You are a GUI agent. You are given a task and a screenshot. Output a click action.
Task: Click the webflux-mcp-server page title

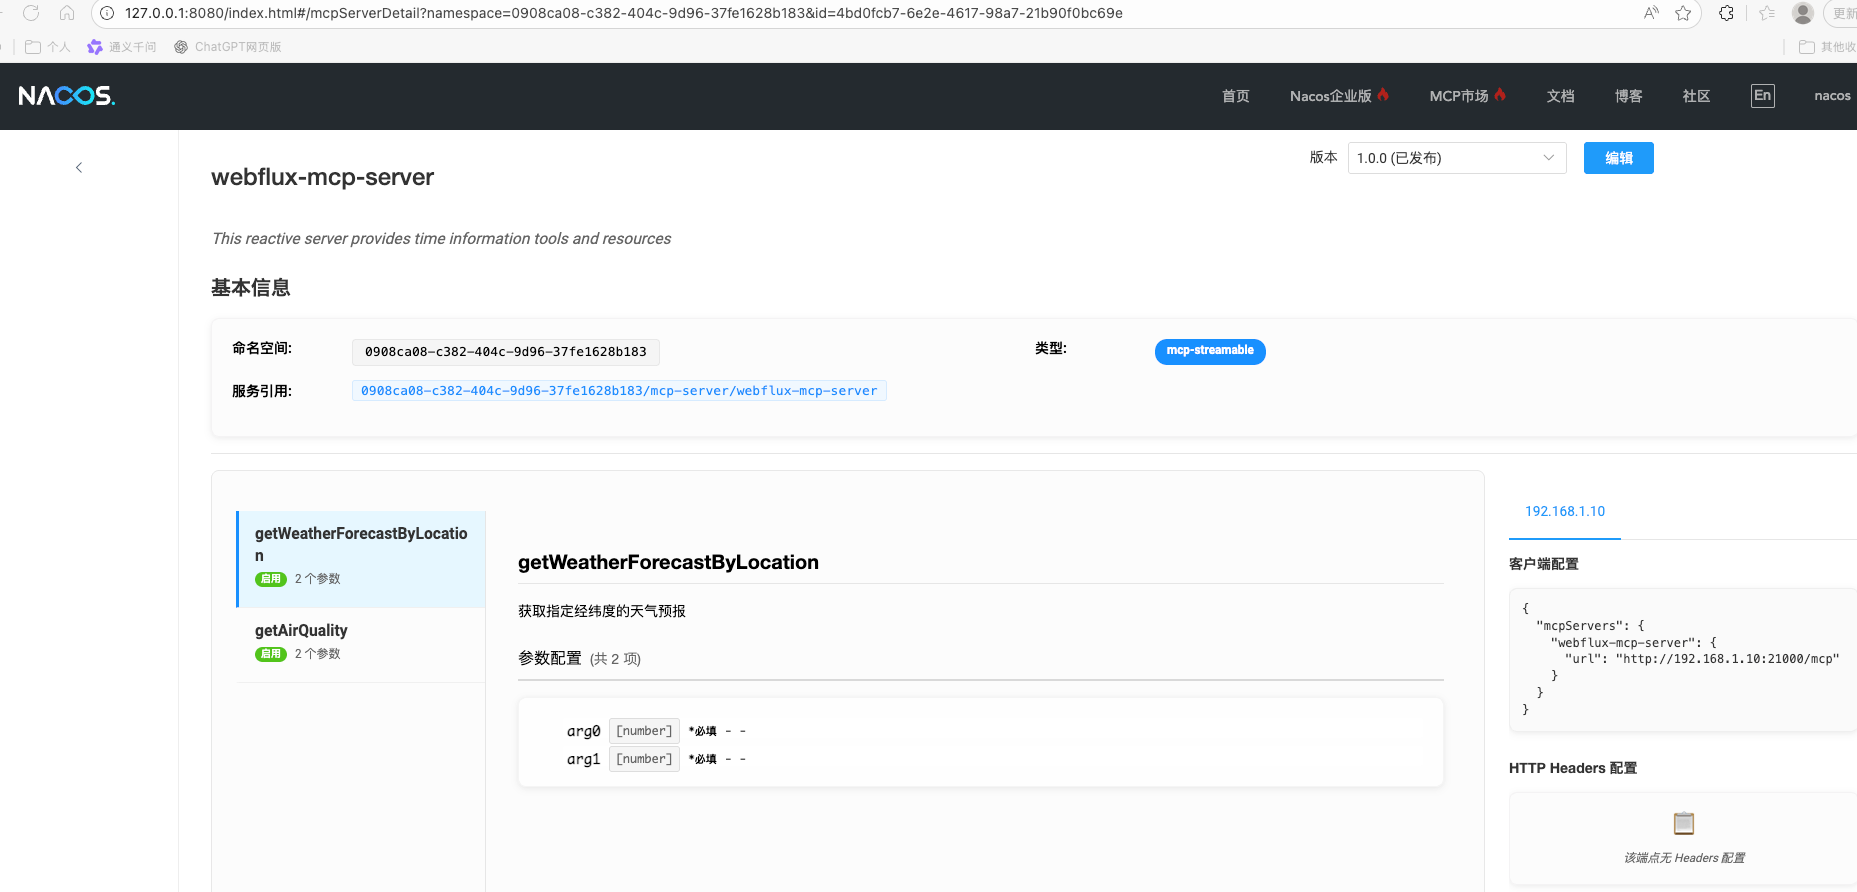pyautogui.click(x=322, y=177)
